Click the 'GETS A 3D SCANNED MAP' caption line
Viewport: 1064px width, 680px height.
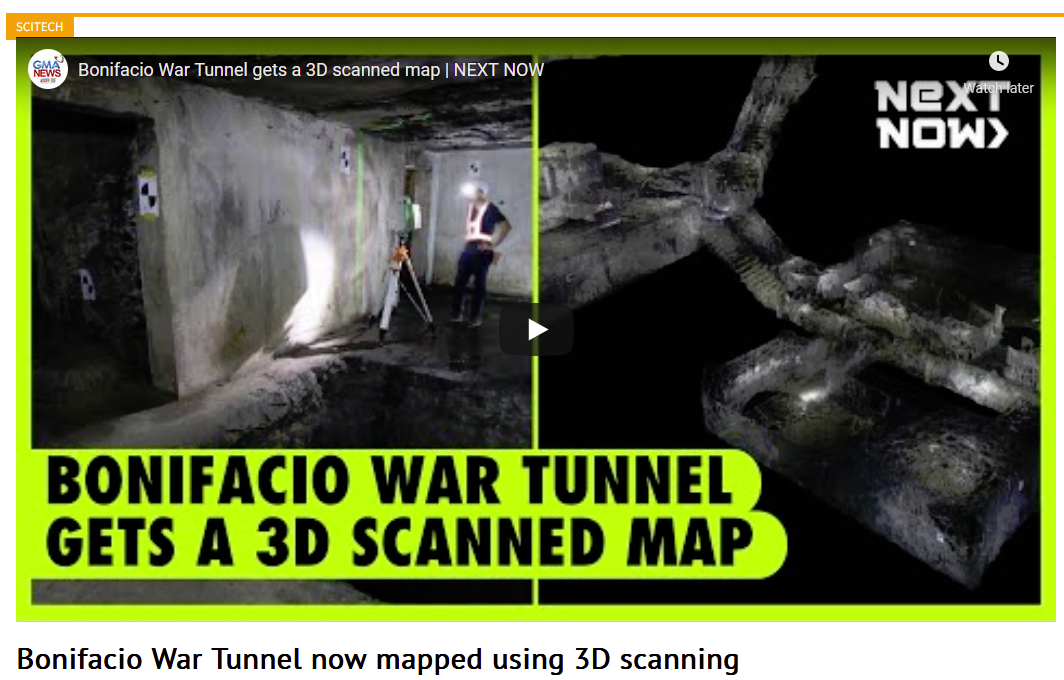pos(400,543)
